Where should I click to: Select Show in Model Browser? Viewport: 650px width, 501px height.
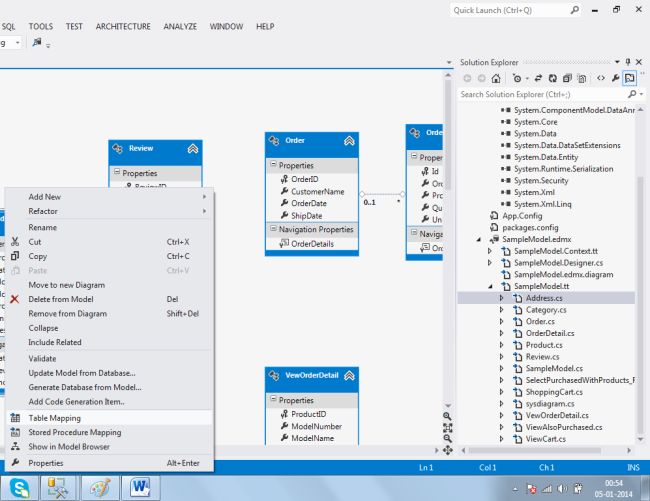click(109, 447)
